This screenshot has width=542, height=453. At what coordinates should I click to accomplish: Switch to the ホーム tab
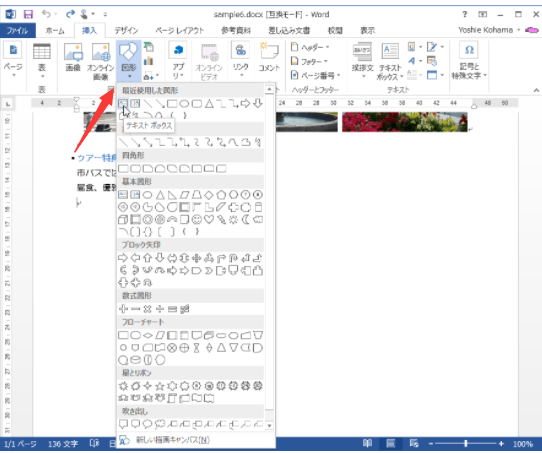[x=55, y=30]
